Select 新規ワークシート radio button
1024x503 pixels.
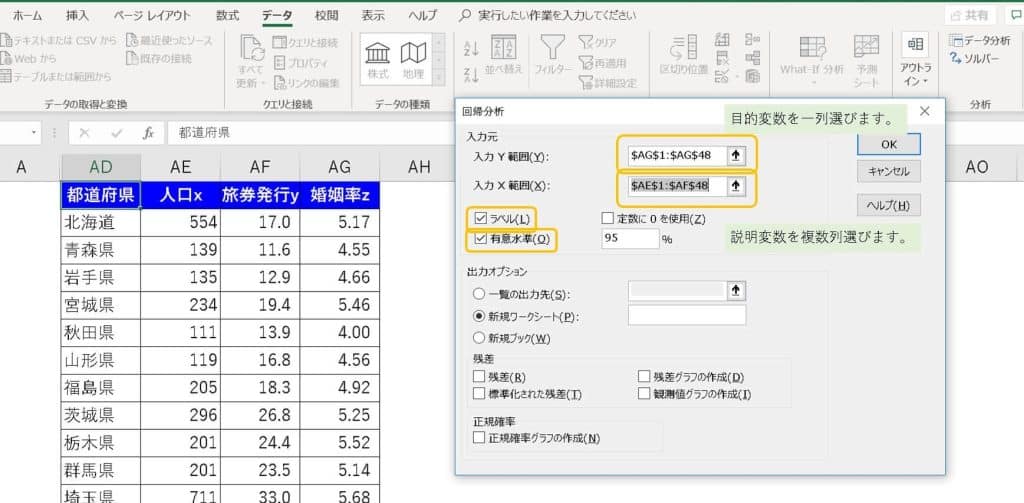(479, 316)
